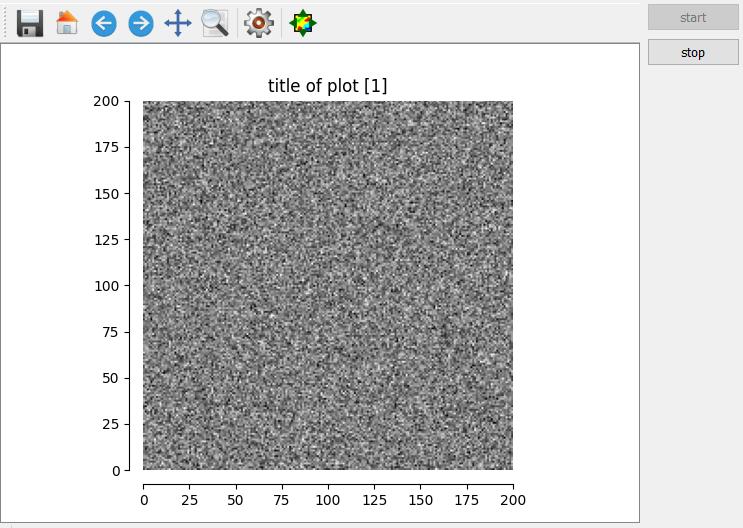This screenshot has width=743, height=528.
Task: Open Configure subplots gear icon
Action: pos(259,23)
